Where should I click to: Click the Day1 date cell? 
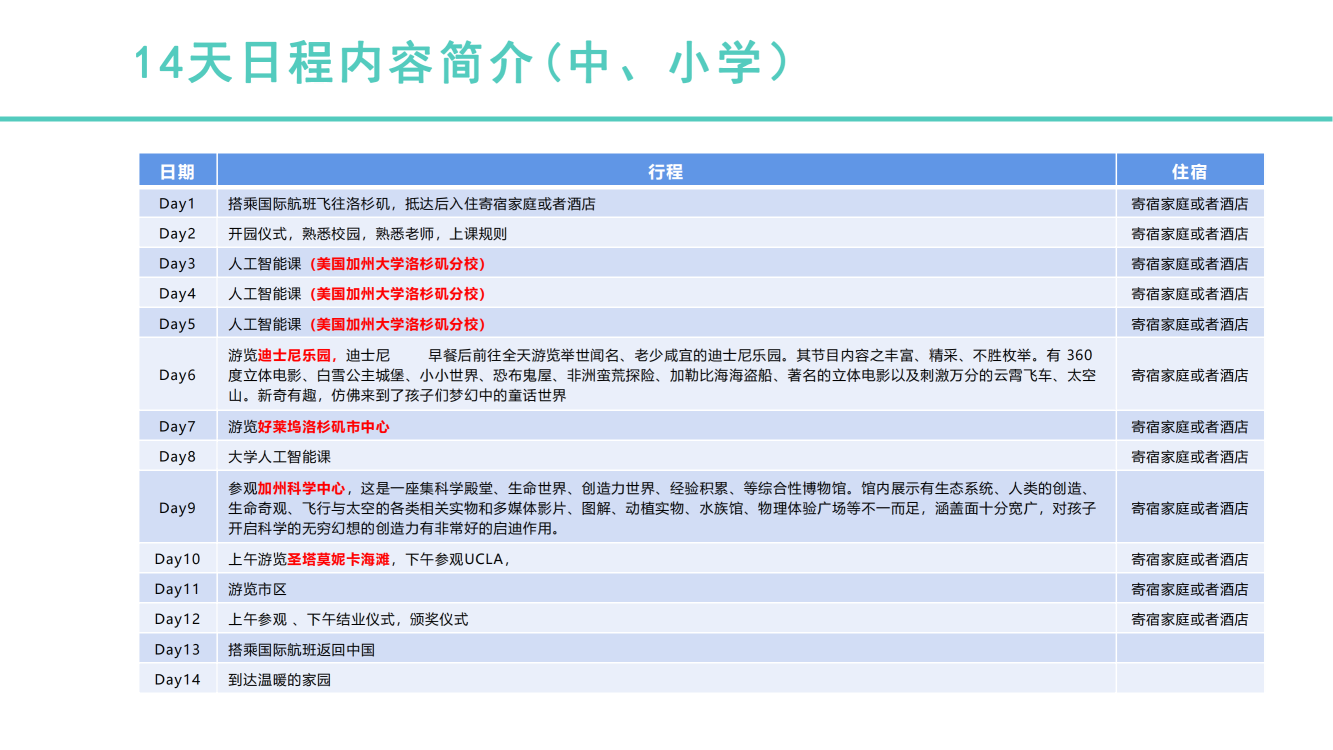(177, 204)
